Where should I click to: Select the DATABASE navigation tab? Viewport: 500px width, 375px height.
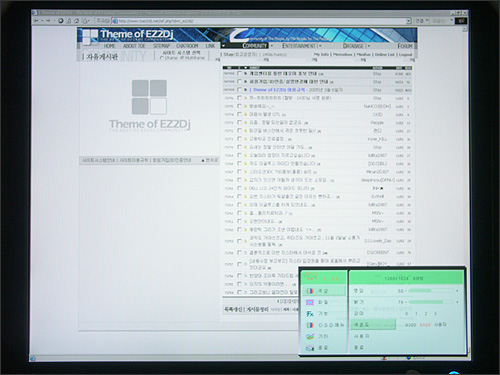353,46
